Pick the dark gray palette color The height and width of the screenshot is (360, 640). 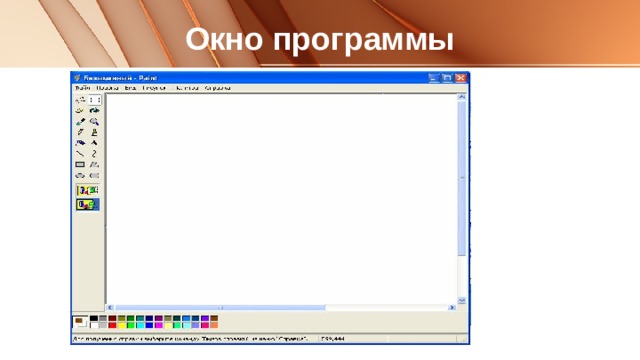(103, 318)
